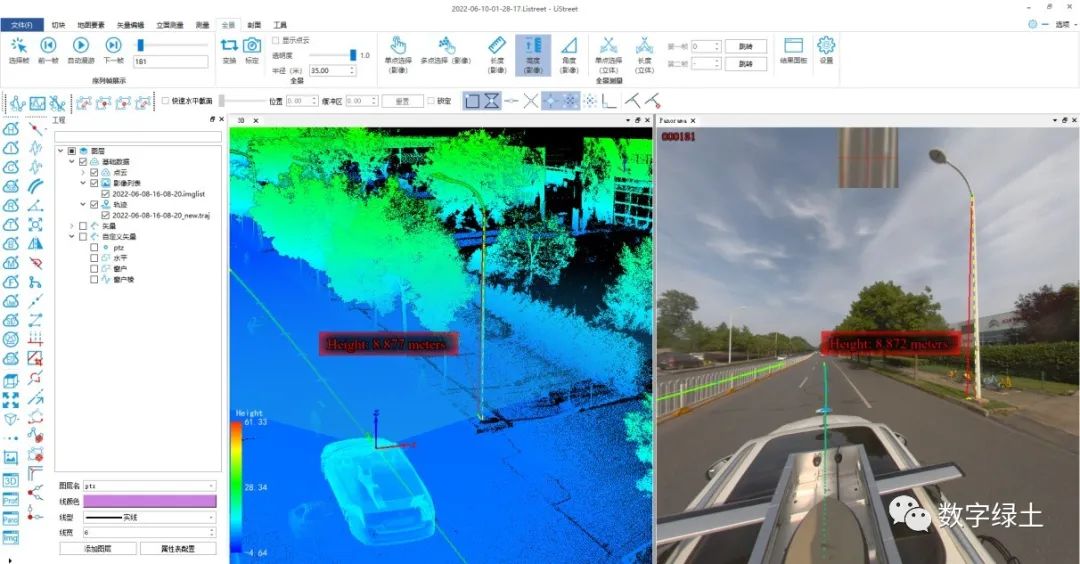Open the 图层名 layer name dropdown
Image resolution: width=1080 pixels, height=564 pixels.
pos(150,486)
